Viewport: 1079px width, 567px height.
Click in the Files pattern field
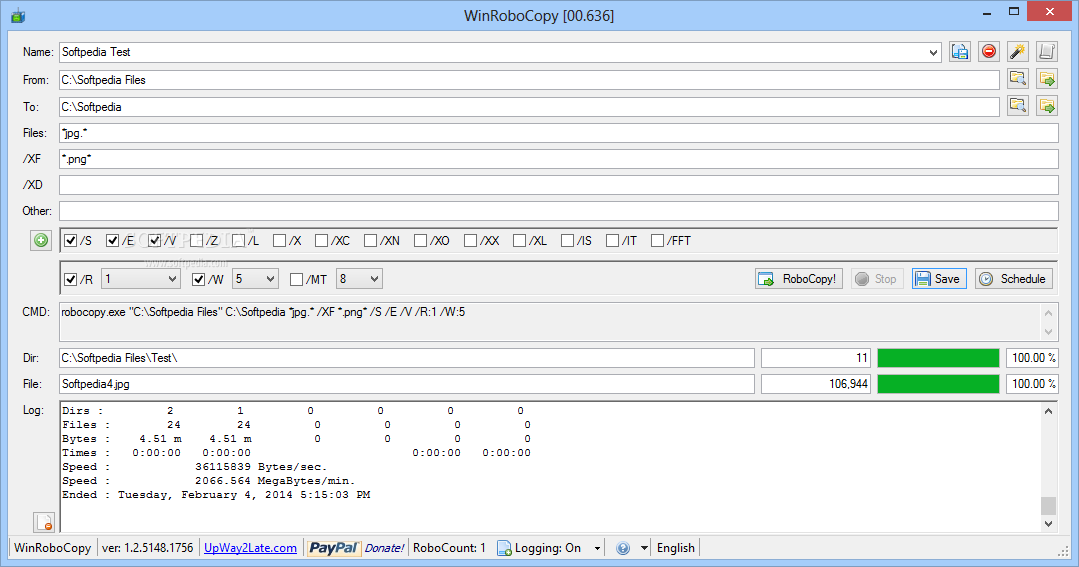point(559,133)
